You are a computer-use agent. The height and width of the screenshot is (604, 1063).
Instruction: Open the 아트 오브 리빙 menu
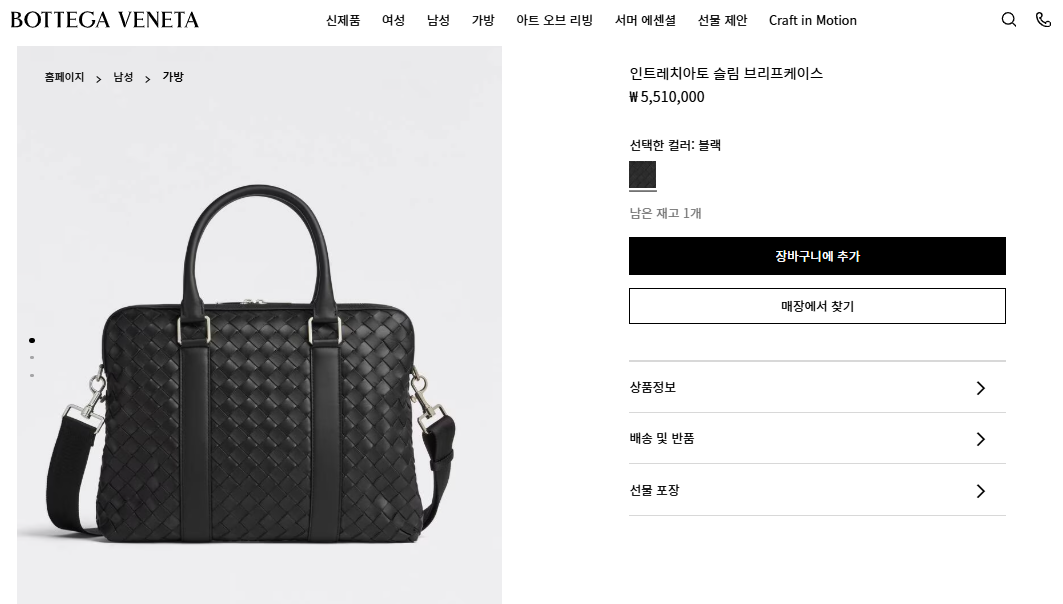pos(555,20)
